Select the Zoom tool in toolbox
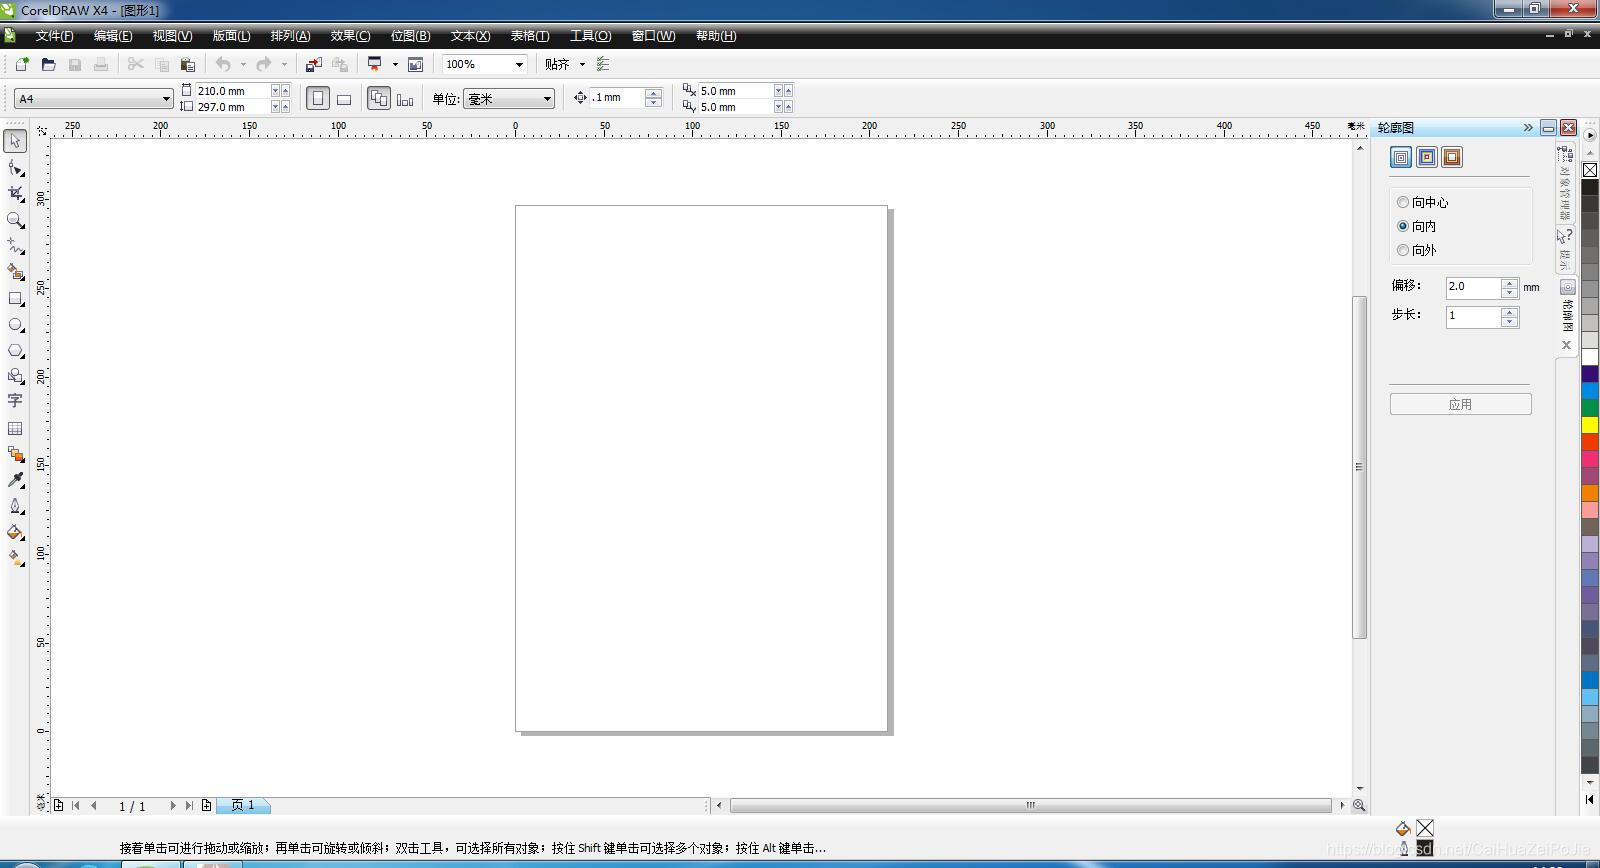The width and height of the screenshot is (1600, 868). 15,220
